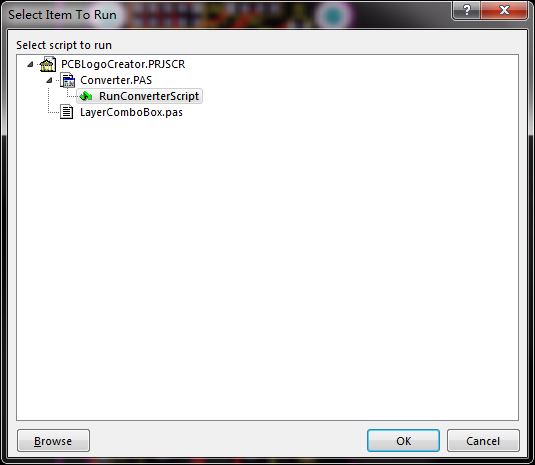Select the Converter.PAS entry
Image resolution: width=535 pixels, height=465 pixels.
tap(116, 80)
